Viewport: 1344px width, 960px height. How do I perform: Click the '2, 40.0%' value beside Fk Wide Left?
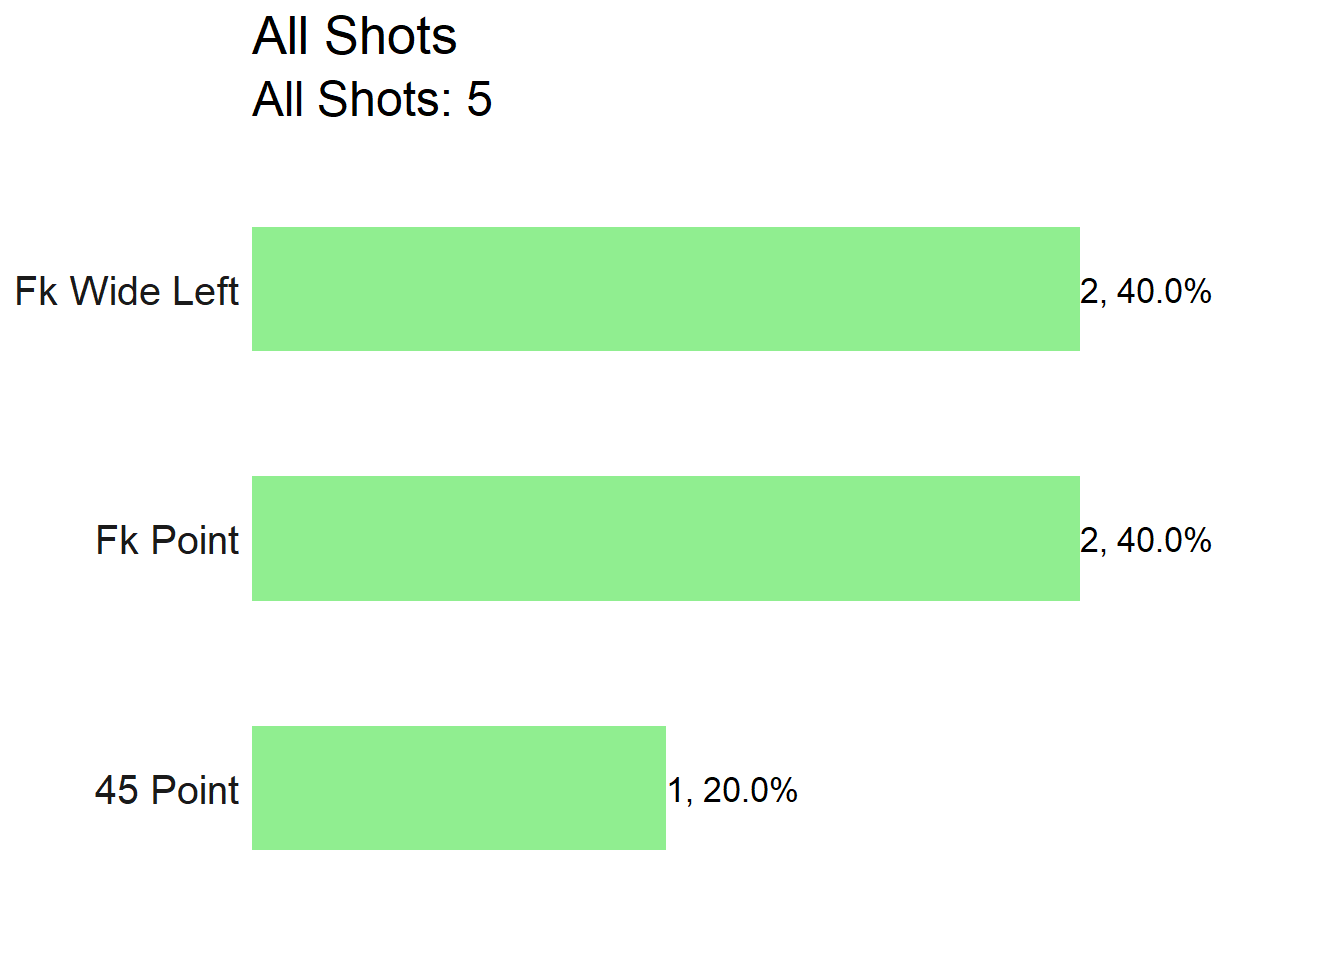pos(1146,291)
